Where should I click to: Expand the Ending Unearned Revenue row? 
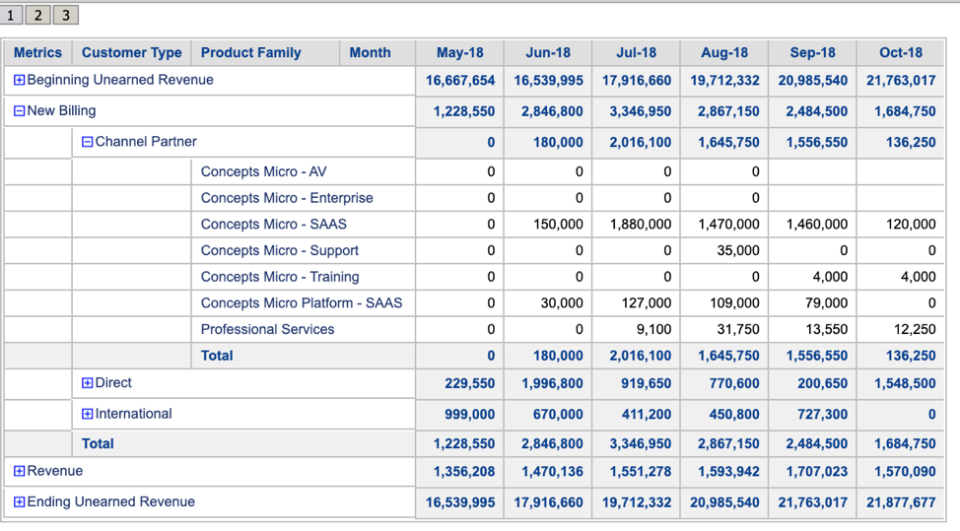19,502
